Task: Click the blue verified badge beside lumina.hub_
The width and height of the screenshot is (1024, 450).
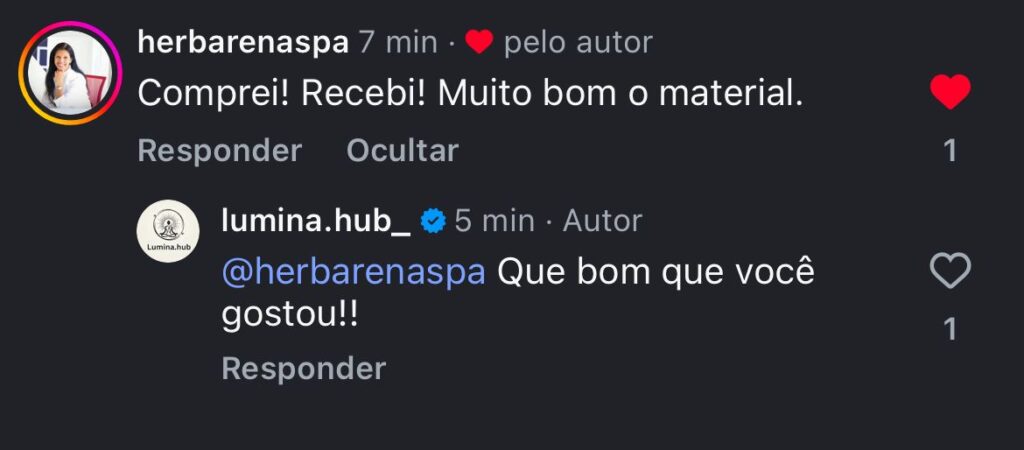Action: (x=432, y=220)
